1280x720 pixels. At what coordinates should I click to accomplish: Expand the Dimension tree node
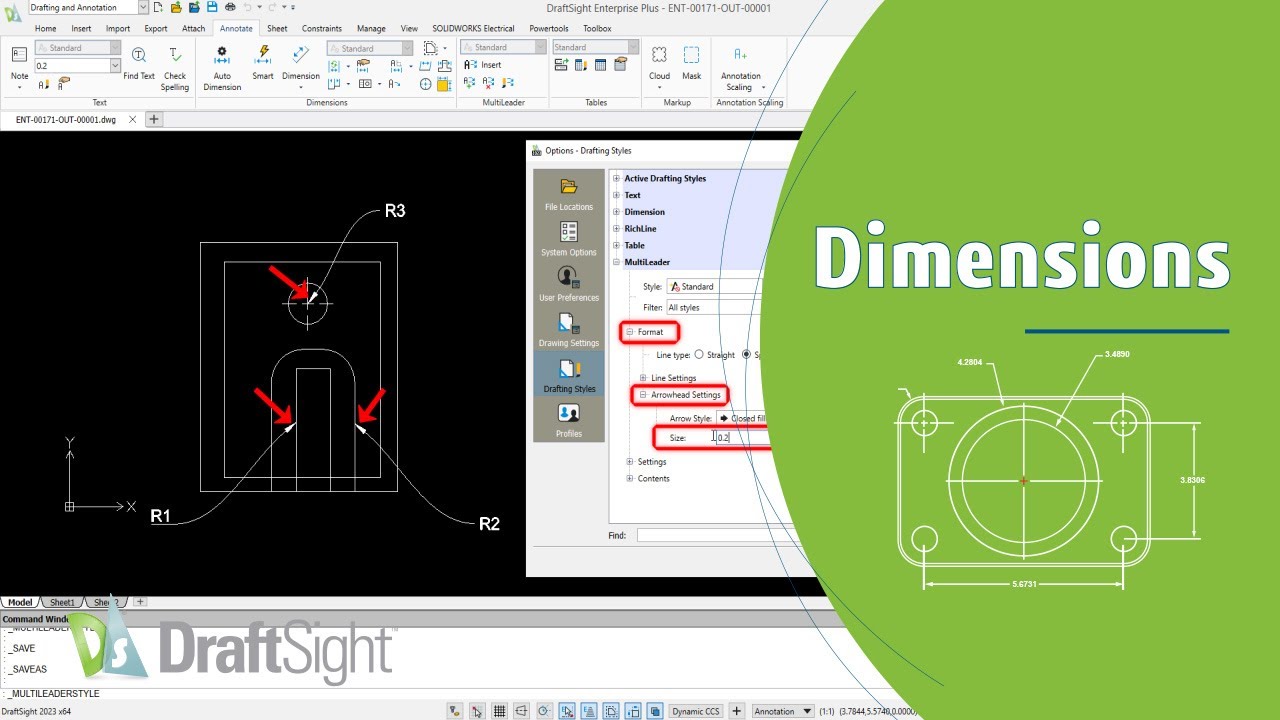(x=617, y=212)
